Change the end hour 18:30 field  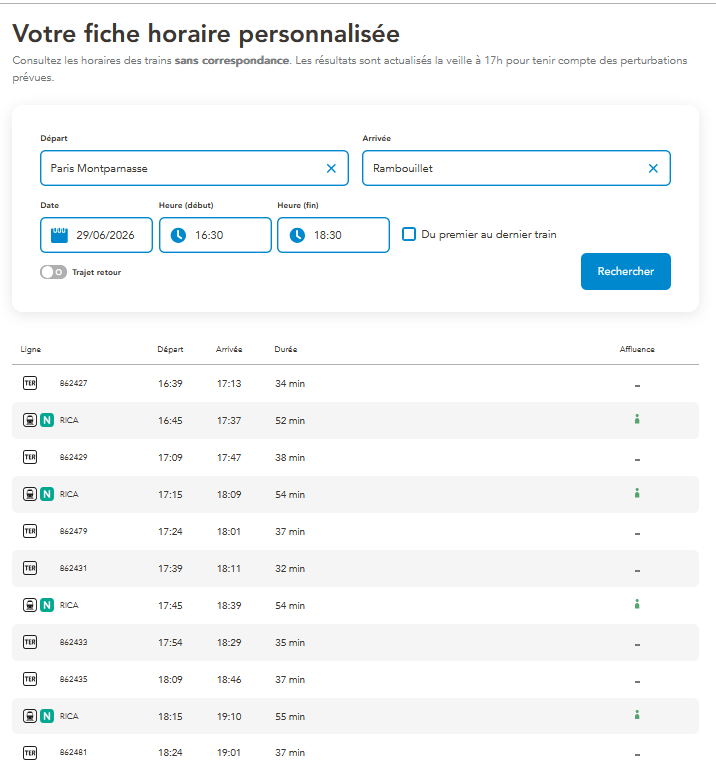[x=334, y=235]
